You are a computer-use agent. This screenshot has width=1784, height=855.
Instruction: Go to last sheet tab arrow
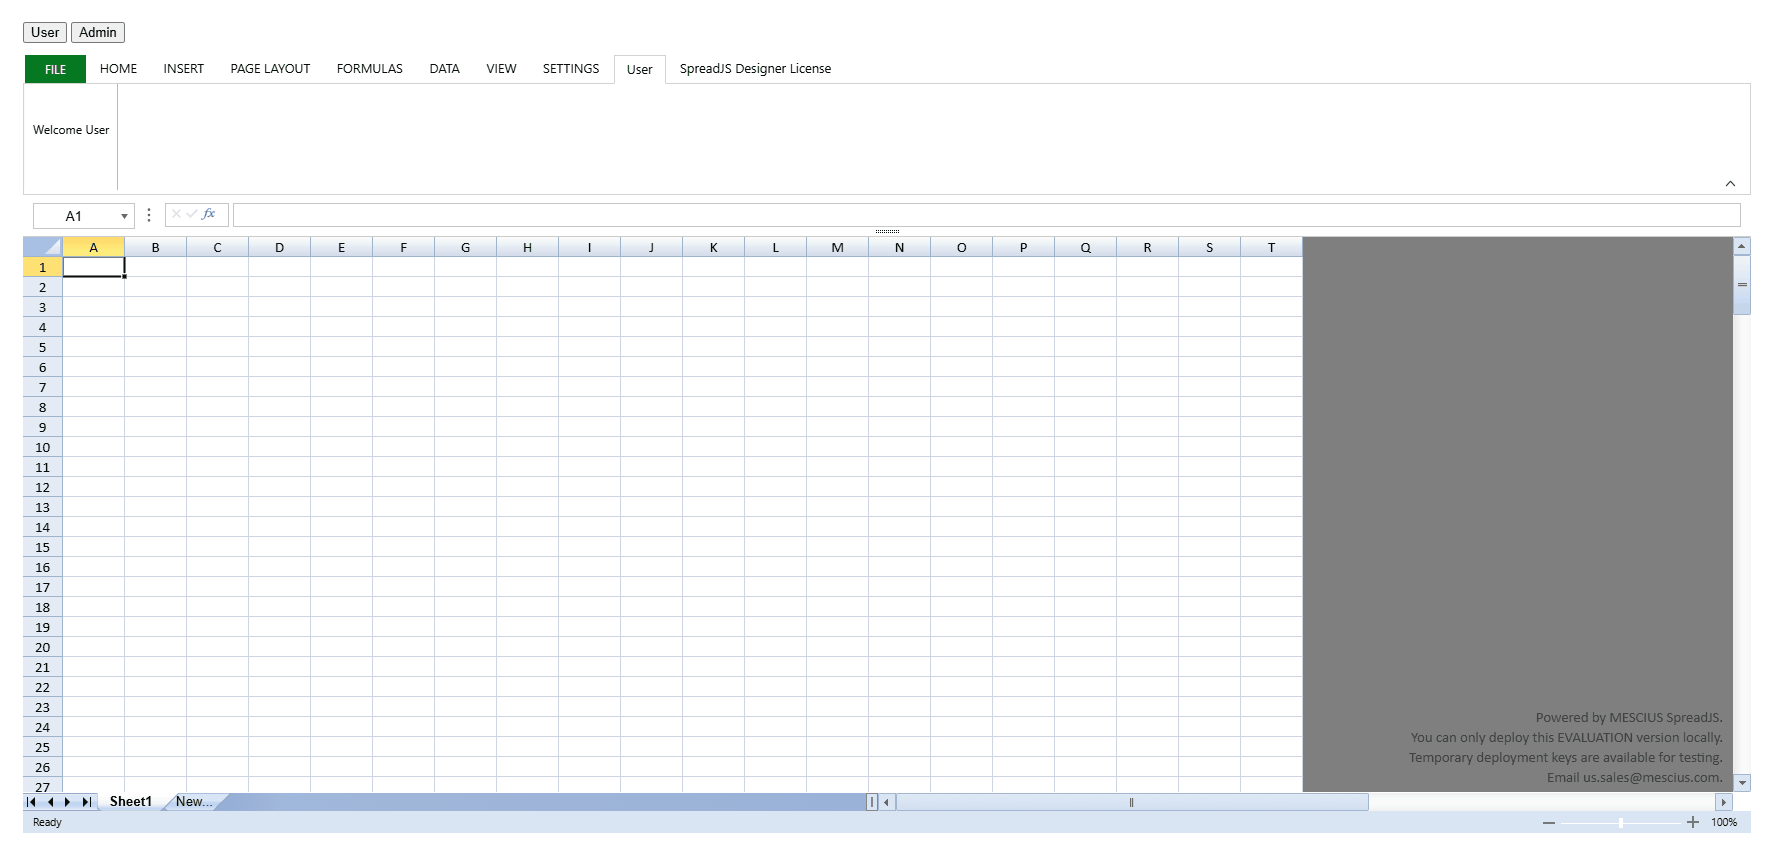[87, 802]
